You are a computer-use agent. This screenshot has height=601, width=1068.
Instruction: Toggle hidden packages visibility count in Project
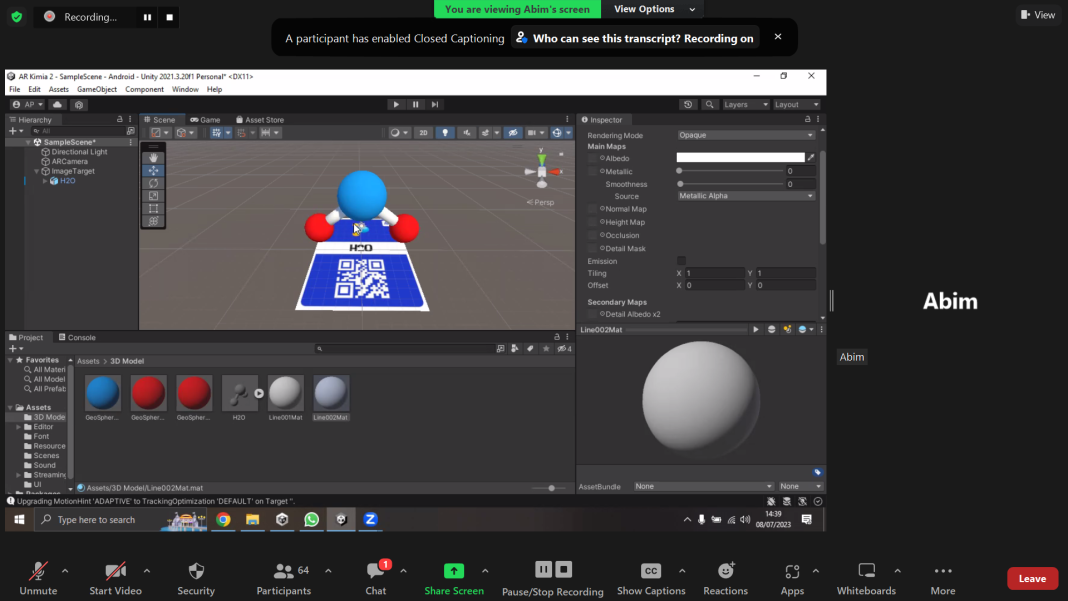(x=565, y=348)
